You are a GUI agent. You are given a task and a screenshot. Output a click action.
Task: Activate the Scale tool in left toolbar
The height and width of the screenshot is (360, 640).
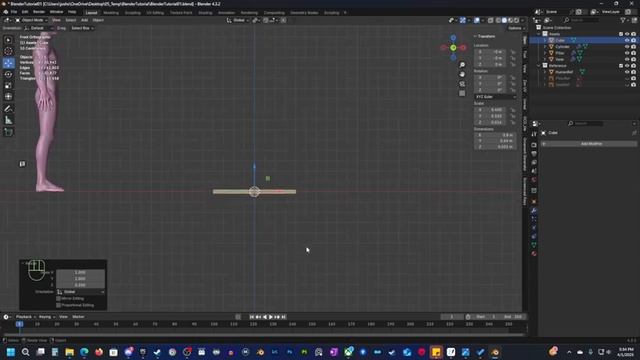pyautogui.click(x=8, y=86)
